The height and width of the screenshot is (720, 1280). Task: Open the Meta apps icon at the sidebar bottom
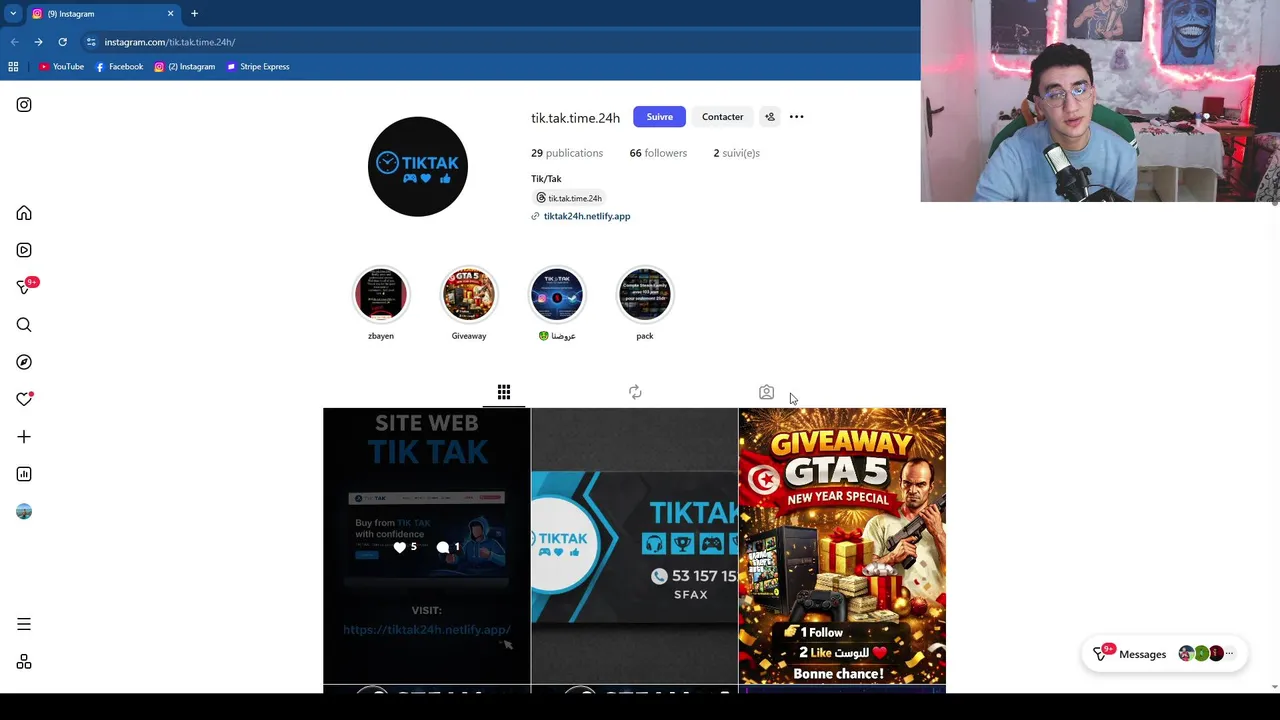[24, 662]
